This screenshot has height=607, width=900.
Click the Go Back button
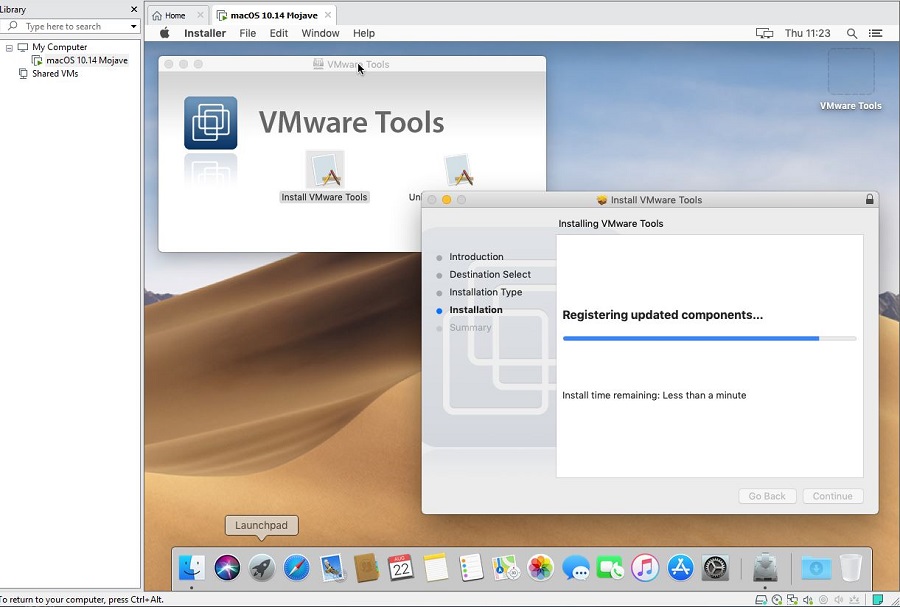pos(767,496)
